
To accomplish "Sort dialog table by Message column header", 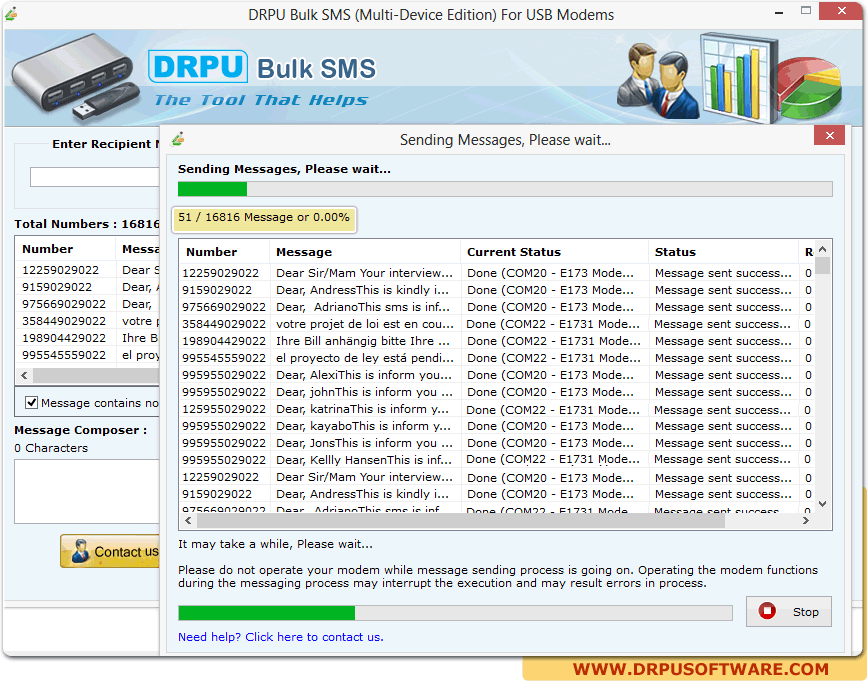I will point(365,252).
